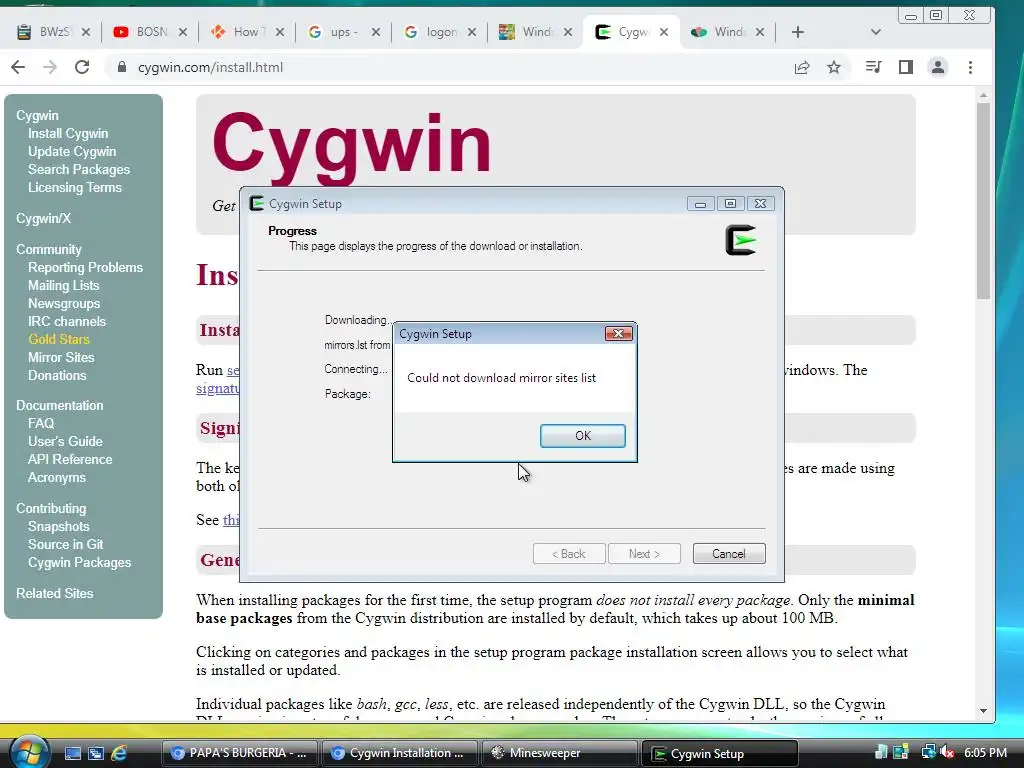Open FAQ documentation link

point(41,423)
